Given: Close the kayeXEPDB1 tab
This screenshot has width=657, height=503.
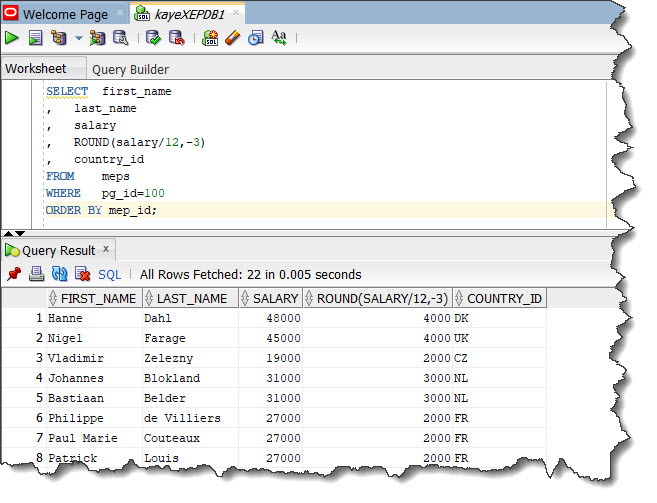Looking at the screenshot, I should 236,13.
